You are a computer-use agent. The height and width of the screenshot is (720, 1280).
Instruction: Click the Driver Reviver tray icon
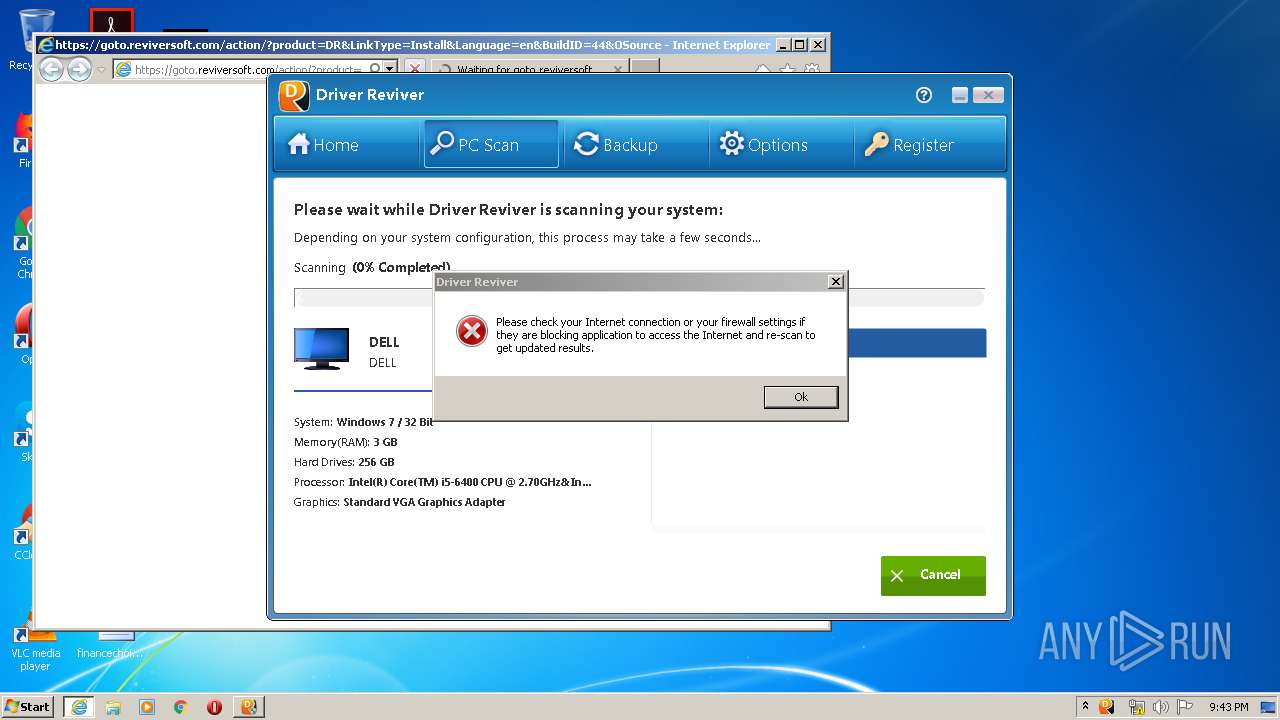(x=1107, y=707)
